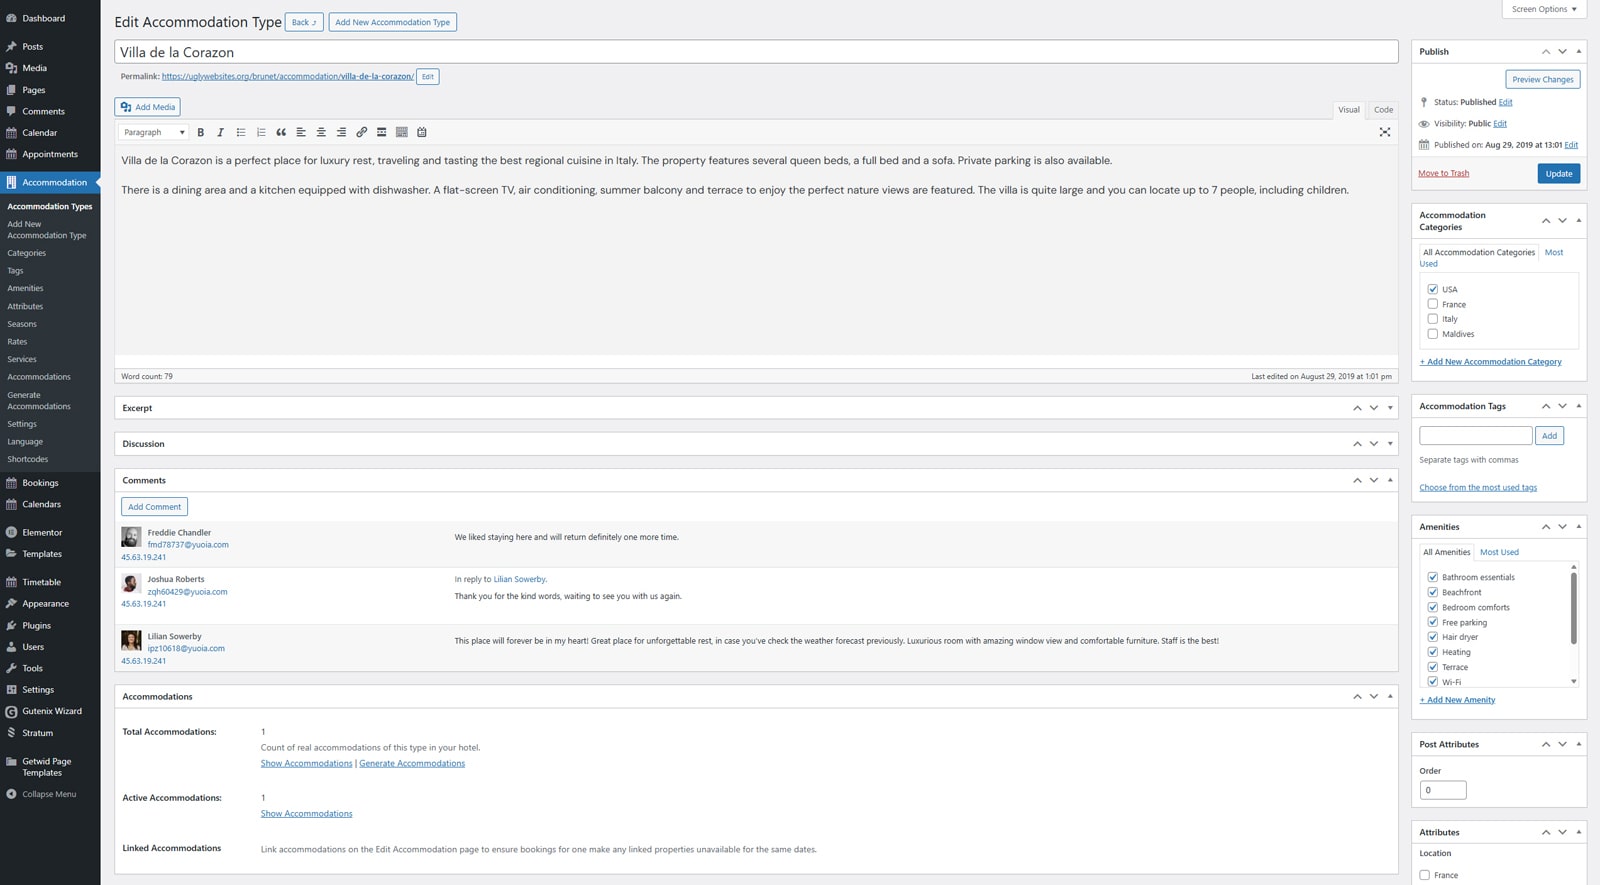Expand the Excerpt panel toggle

coord(1390,408)
